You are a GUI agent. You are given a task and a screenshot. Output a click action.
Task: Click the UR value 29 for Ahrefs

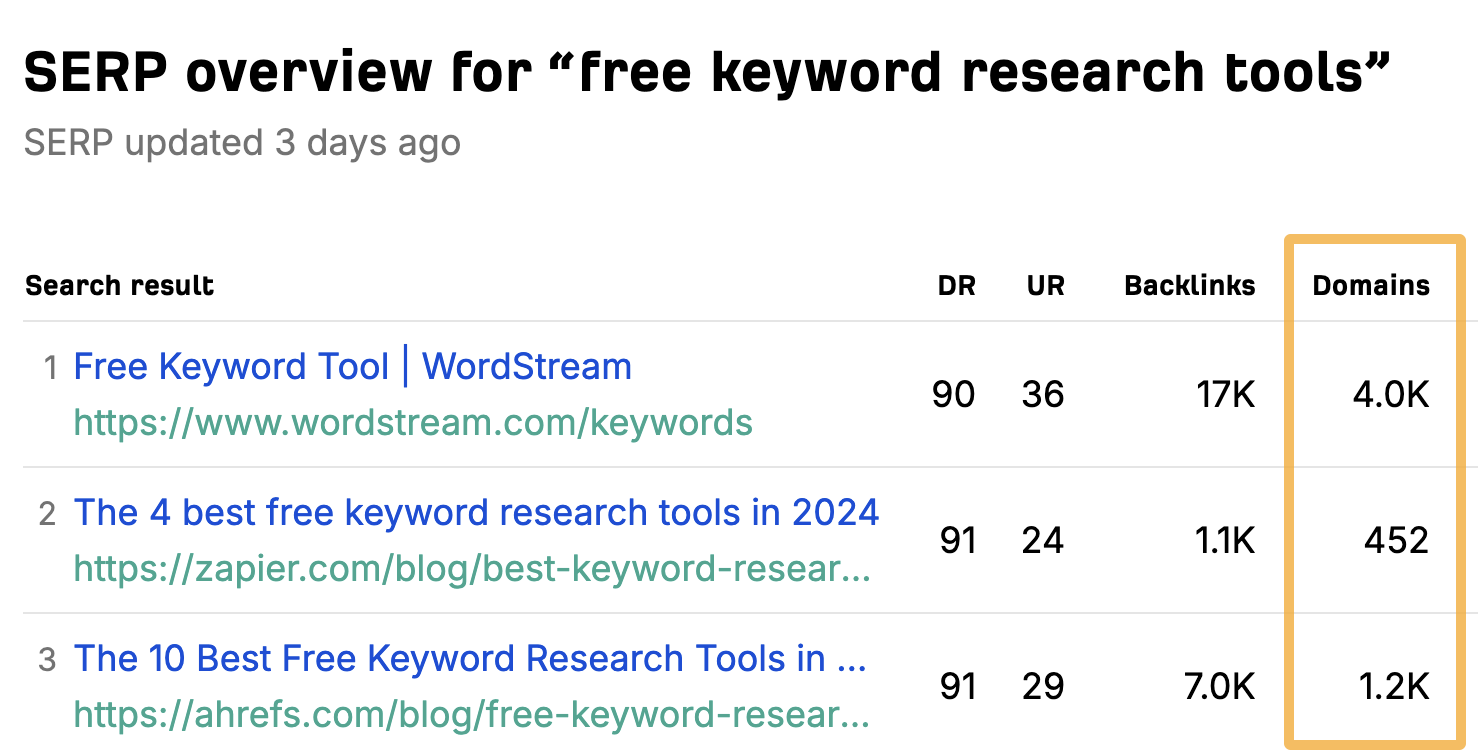[1043, 687]
